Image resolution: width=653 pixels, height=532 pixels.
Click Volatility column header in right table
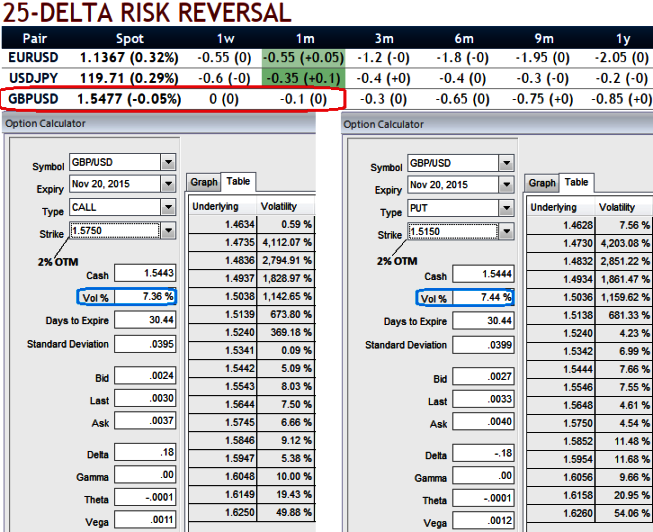pyautogui.click(x=624, y=207)
